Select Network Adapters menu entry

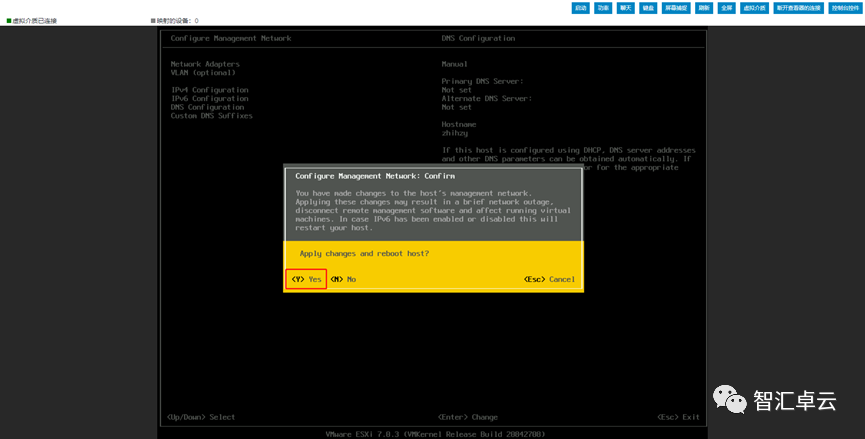(205, 64)
